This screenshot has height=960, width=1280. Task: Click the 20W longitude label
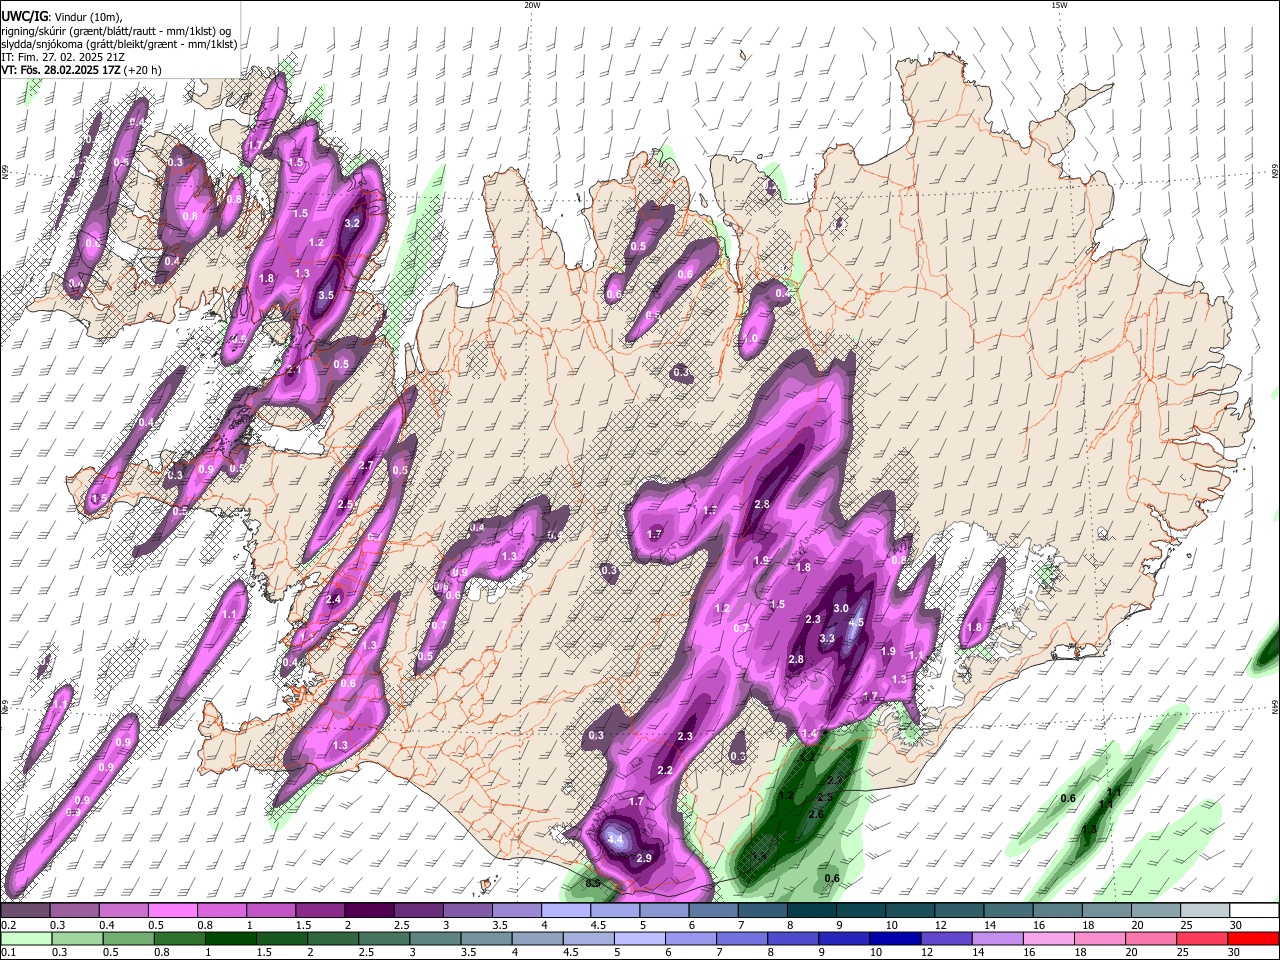click(x=532, y=5)
